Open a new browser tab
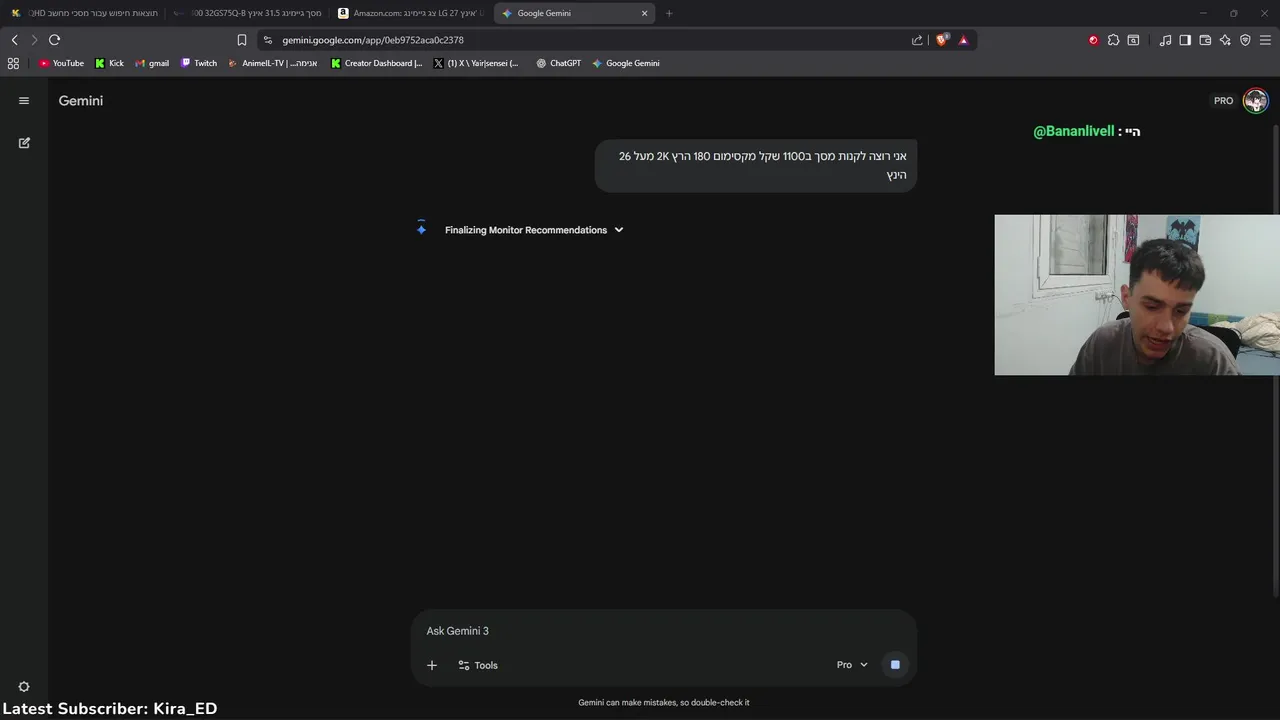Viewport: 1280px width, 720px height. (669, 13)
